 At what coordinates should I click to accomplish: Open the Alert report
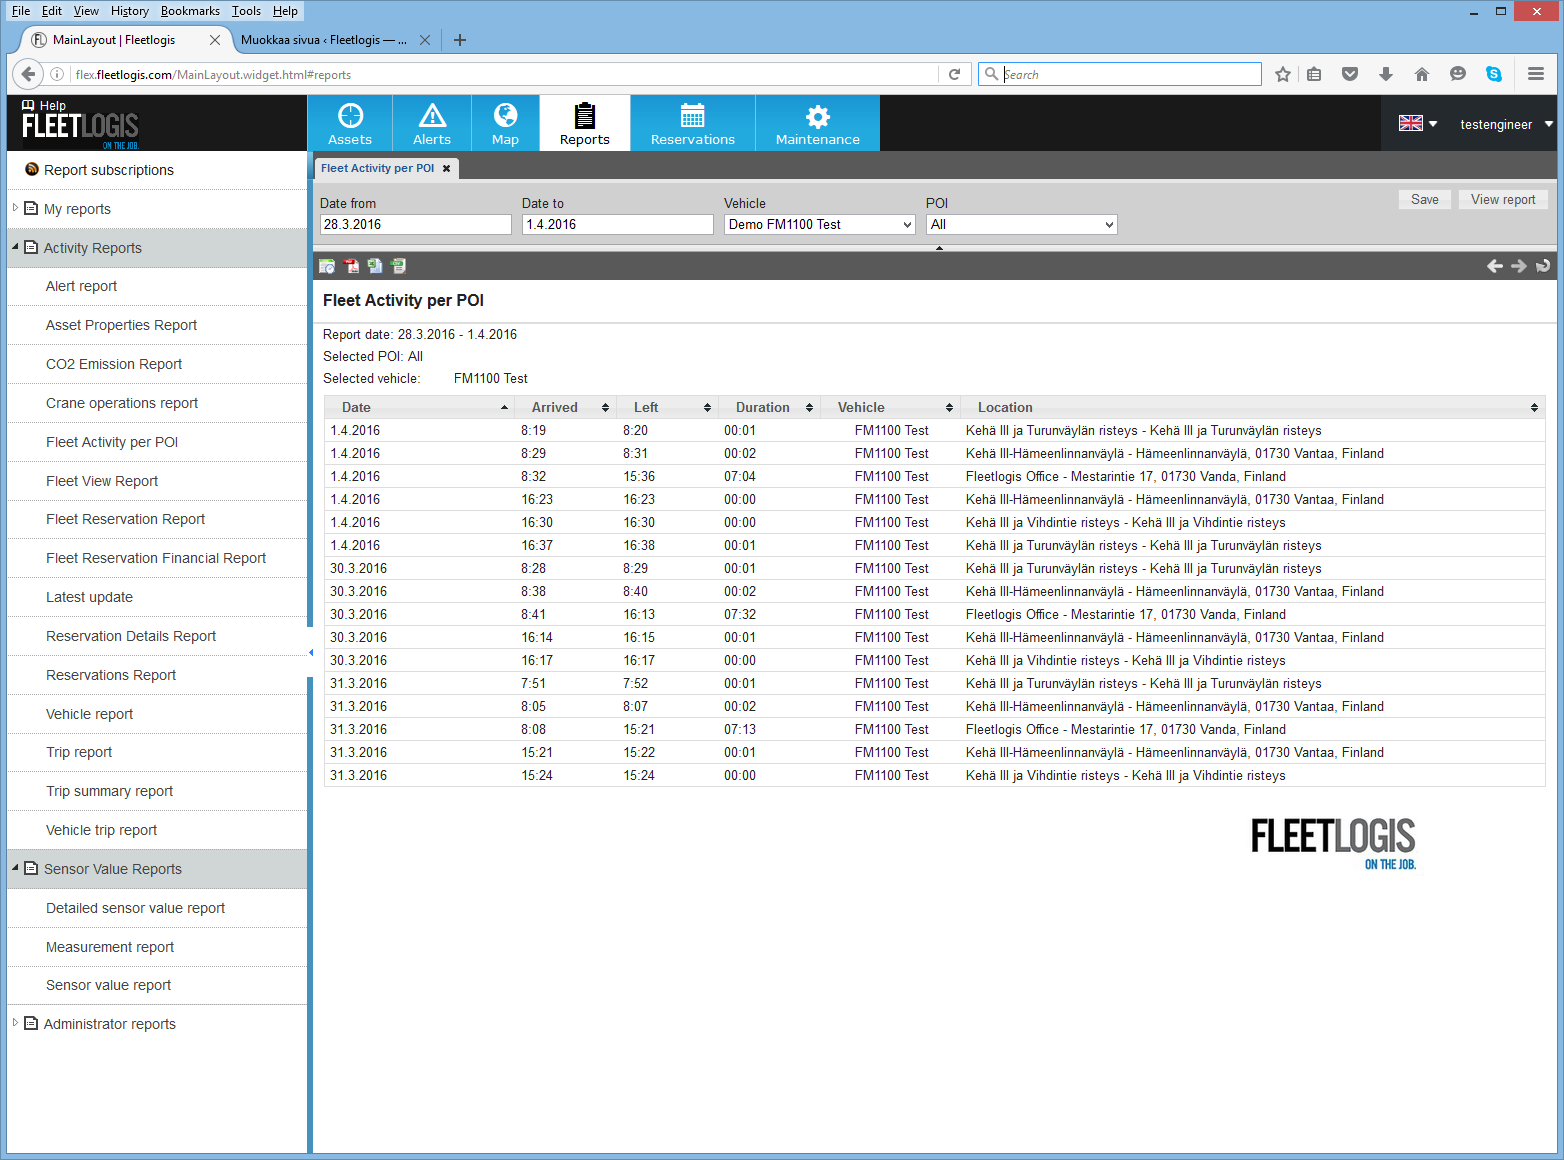click(81, 286)
